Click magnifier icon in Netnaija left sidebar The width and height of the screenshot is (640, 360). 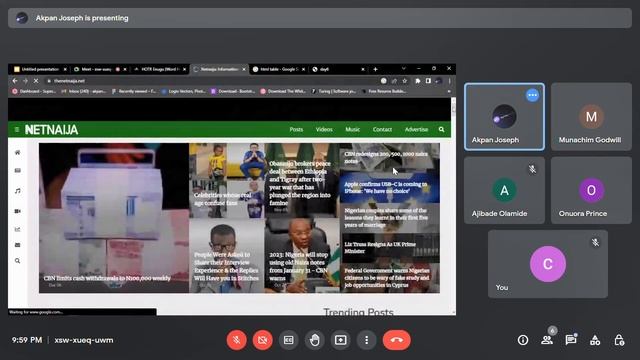coord(18,261)
